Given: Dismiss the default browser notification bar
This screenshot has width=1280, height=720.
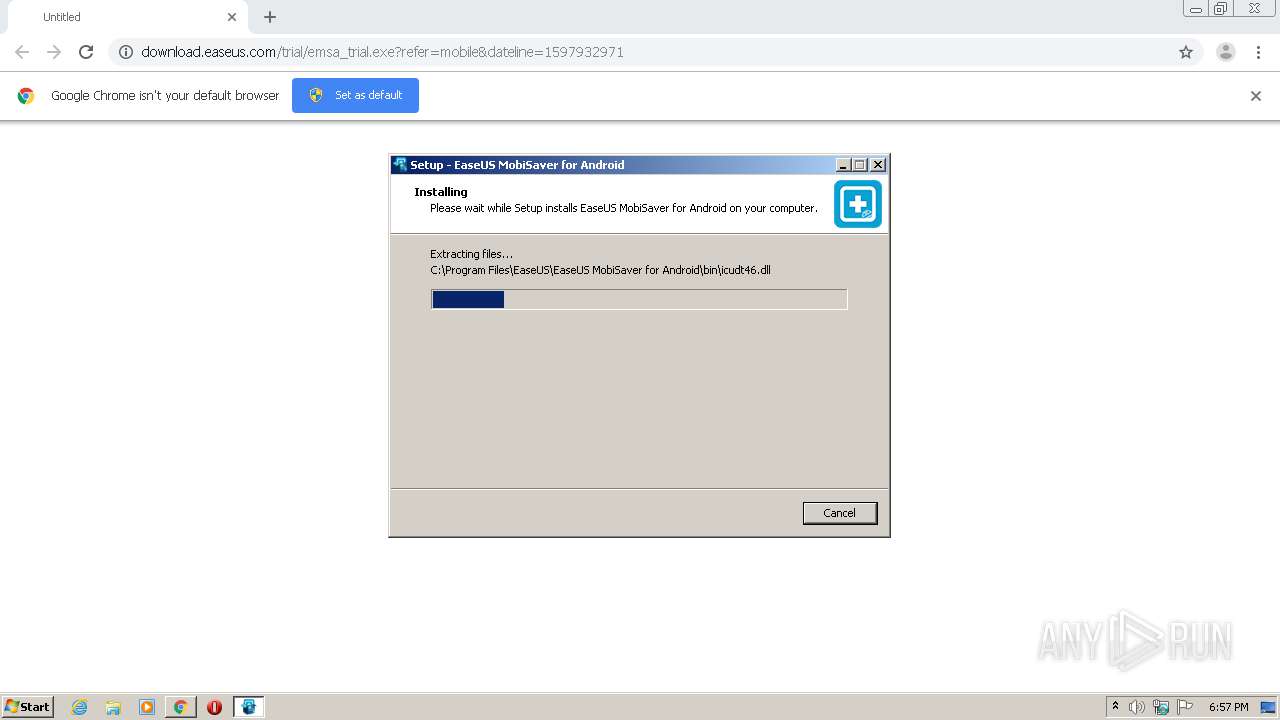Looking at the screenshot, I should click(x=1256, y=96).
